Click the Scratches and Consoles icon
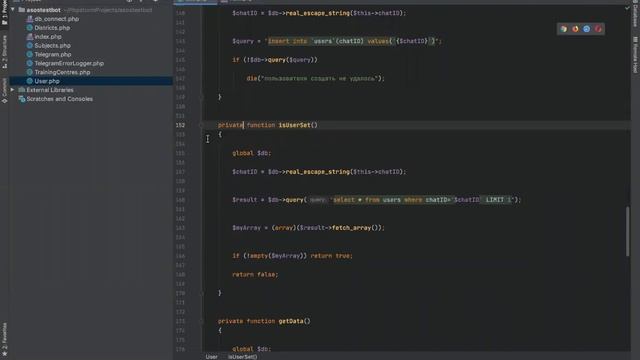Screen dimensions: 640x360 tap(22, 99)
